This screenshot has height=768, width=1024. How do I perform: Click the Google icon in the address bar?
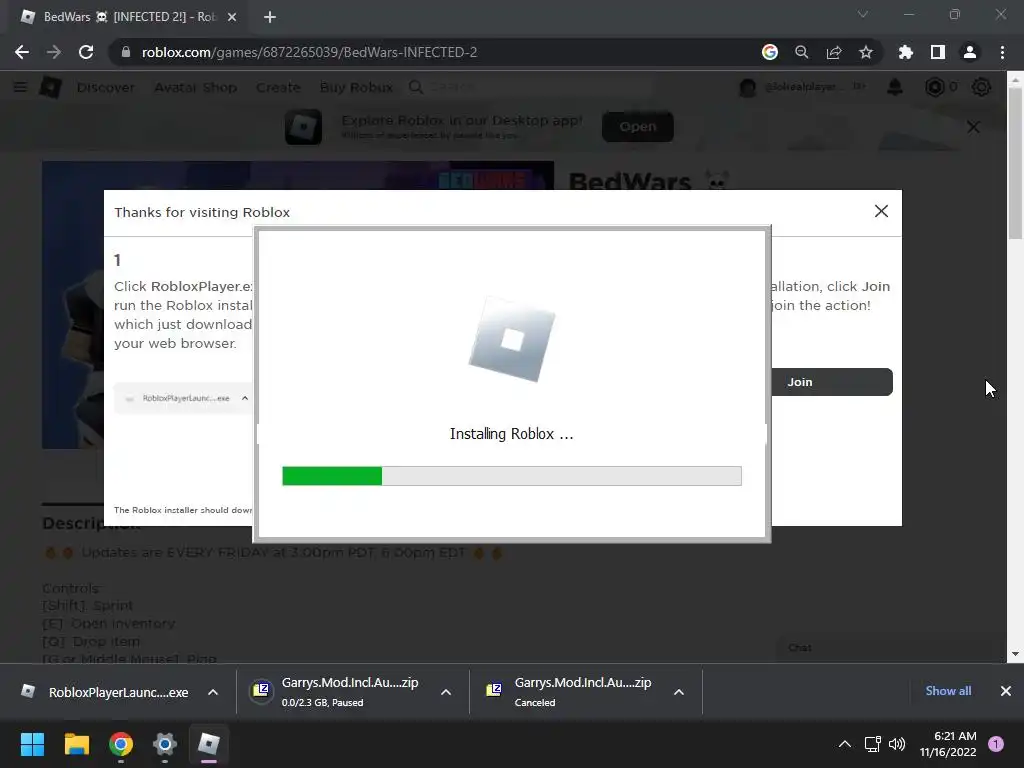click(x=769, y=52)
